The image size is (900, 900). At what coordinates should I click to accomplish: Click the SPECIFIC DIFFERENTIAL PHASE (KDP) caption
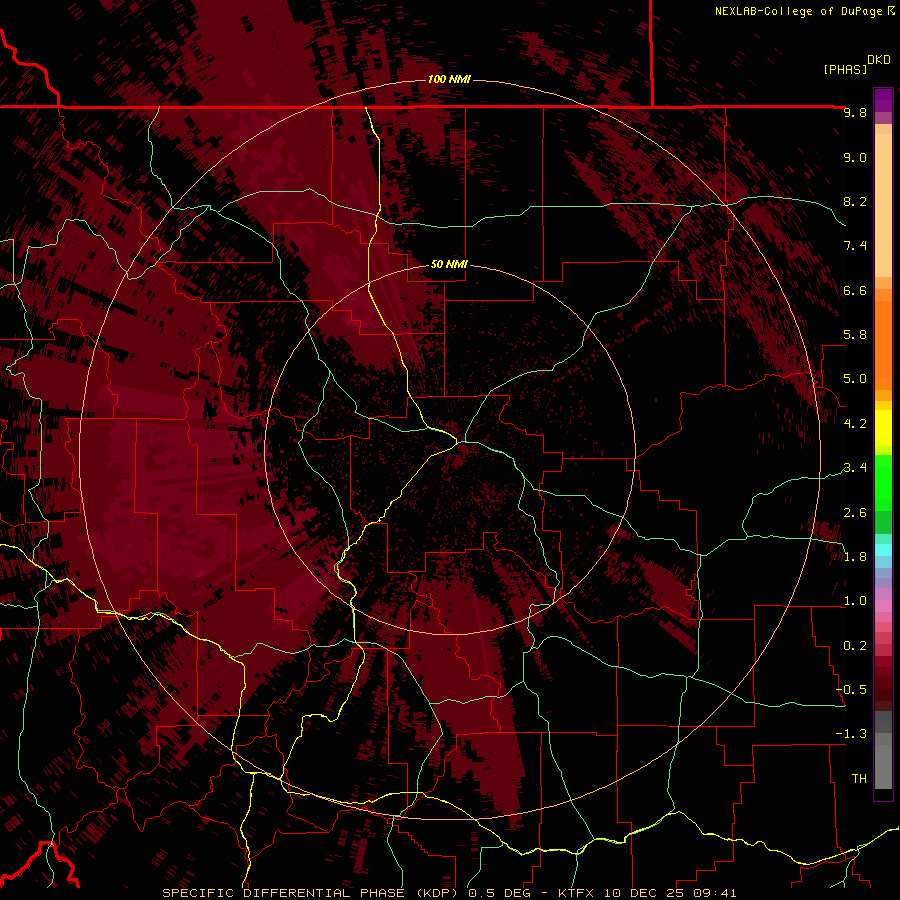tap(312, 893)
